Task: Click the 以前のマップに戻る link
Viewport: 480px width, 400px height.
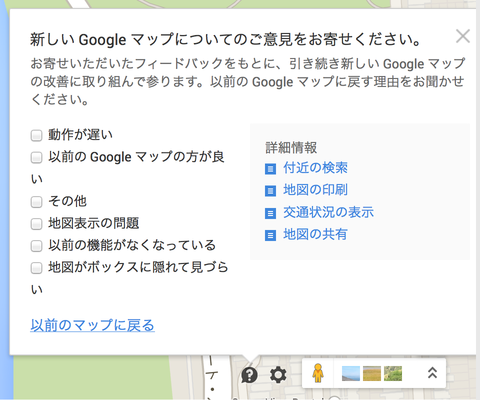Action: point(92,325)
